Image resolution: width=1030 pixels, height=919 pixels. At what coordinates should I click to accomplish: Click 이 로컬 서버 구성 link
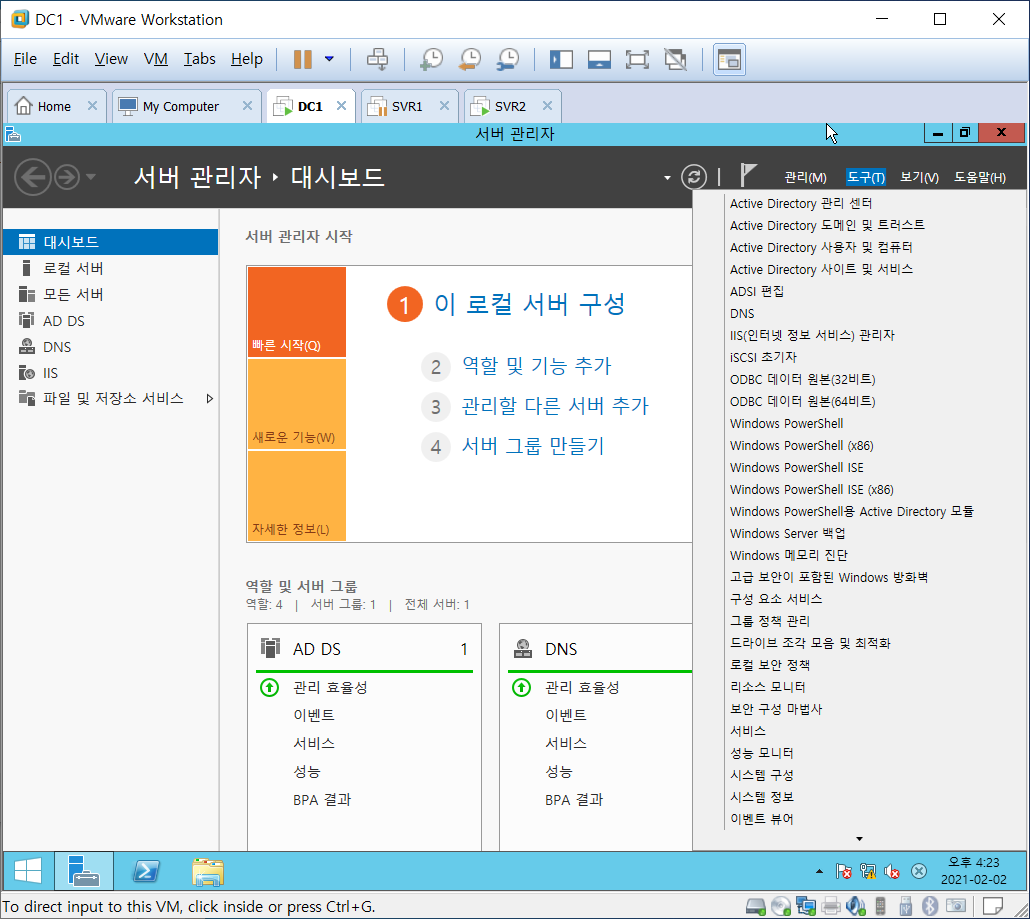point(529,304)
